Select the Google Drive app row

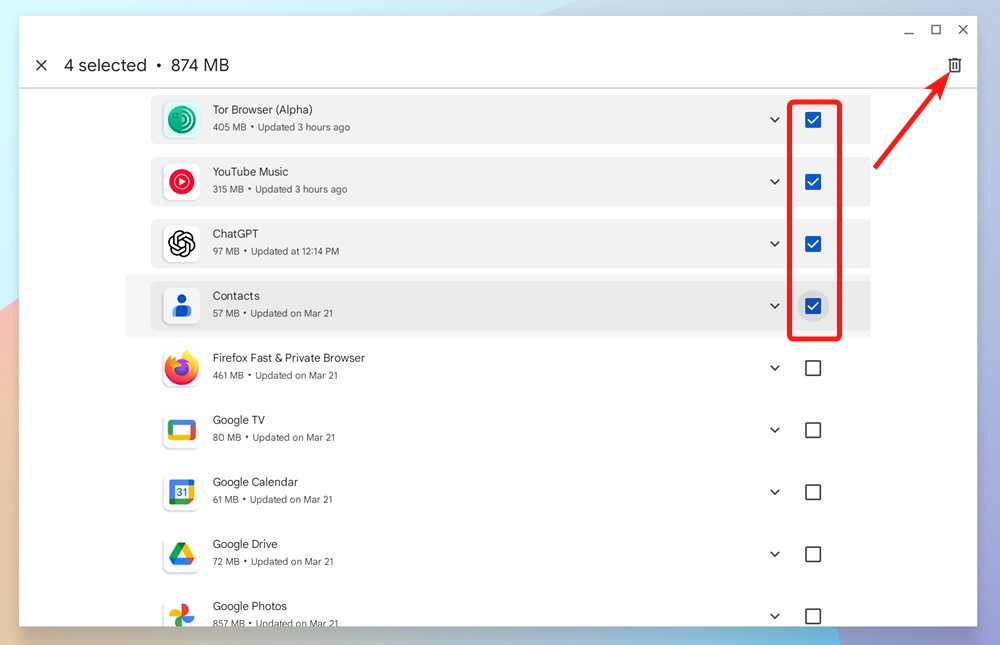(x=450, y=553)
